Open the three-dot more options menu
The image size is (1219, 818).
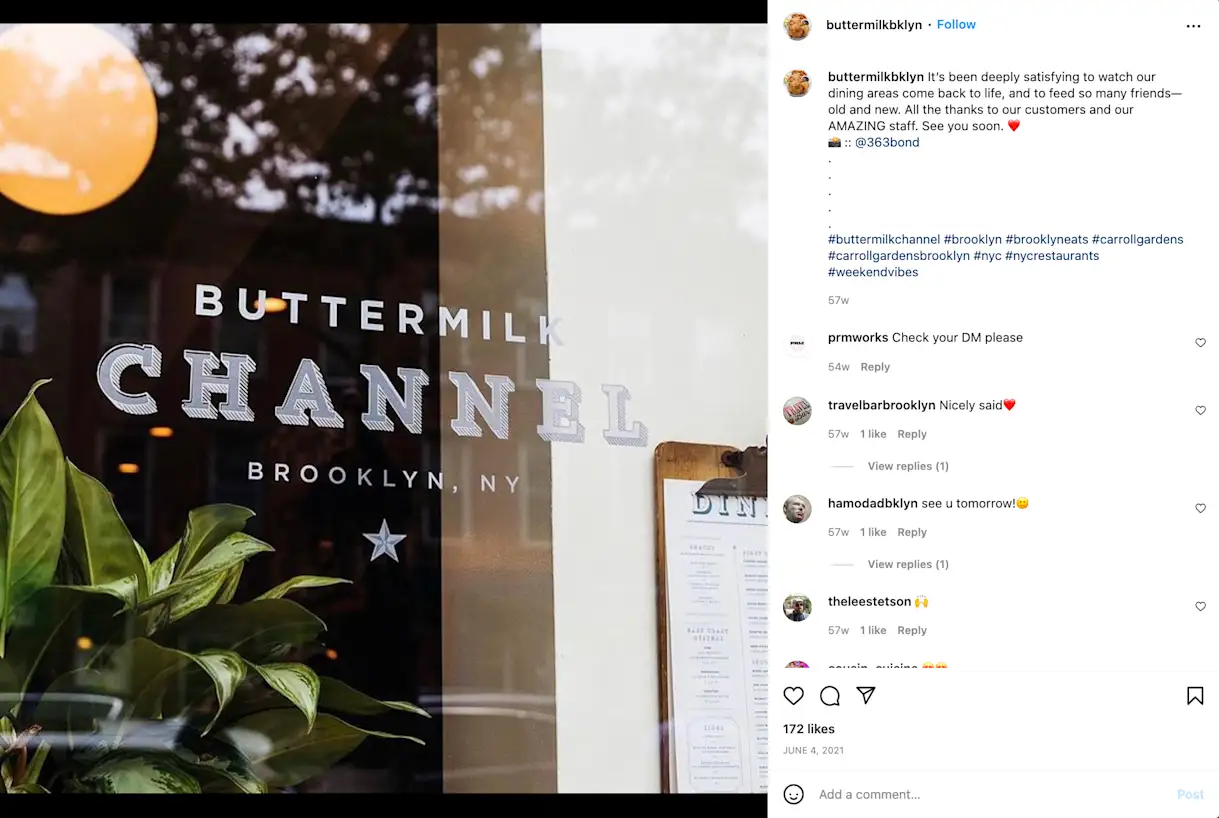click(1193, 26)
